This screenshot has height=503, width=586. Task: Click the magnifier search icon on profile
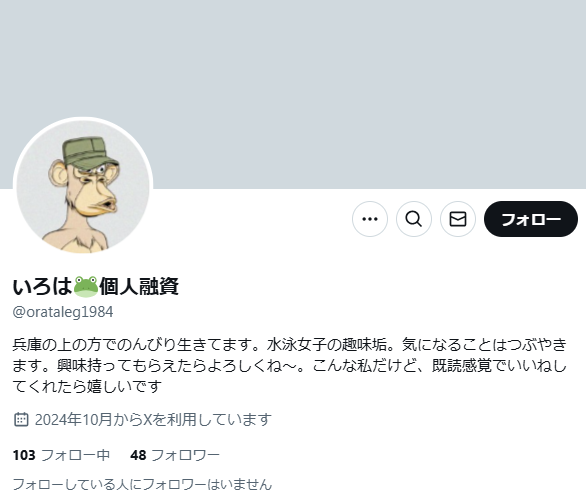pyautogui.click(x=414, y=219)
